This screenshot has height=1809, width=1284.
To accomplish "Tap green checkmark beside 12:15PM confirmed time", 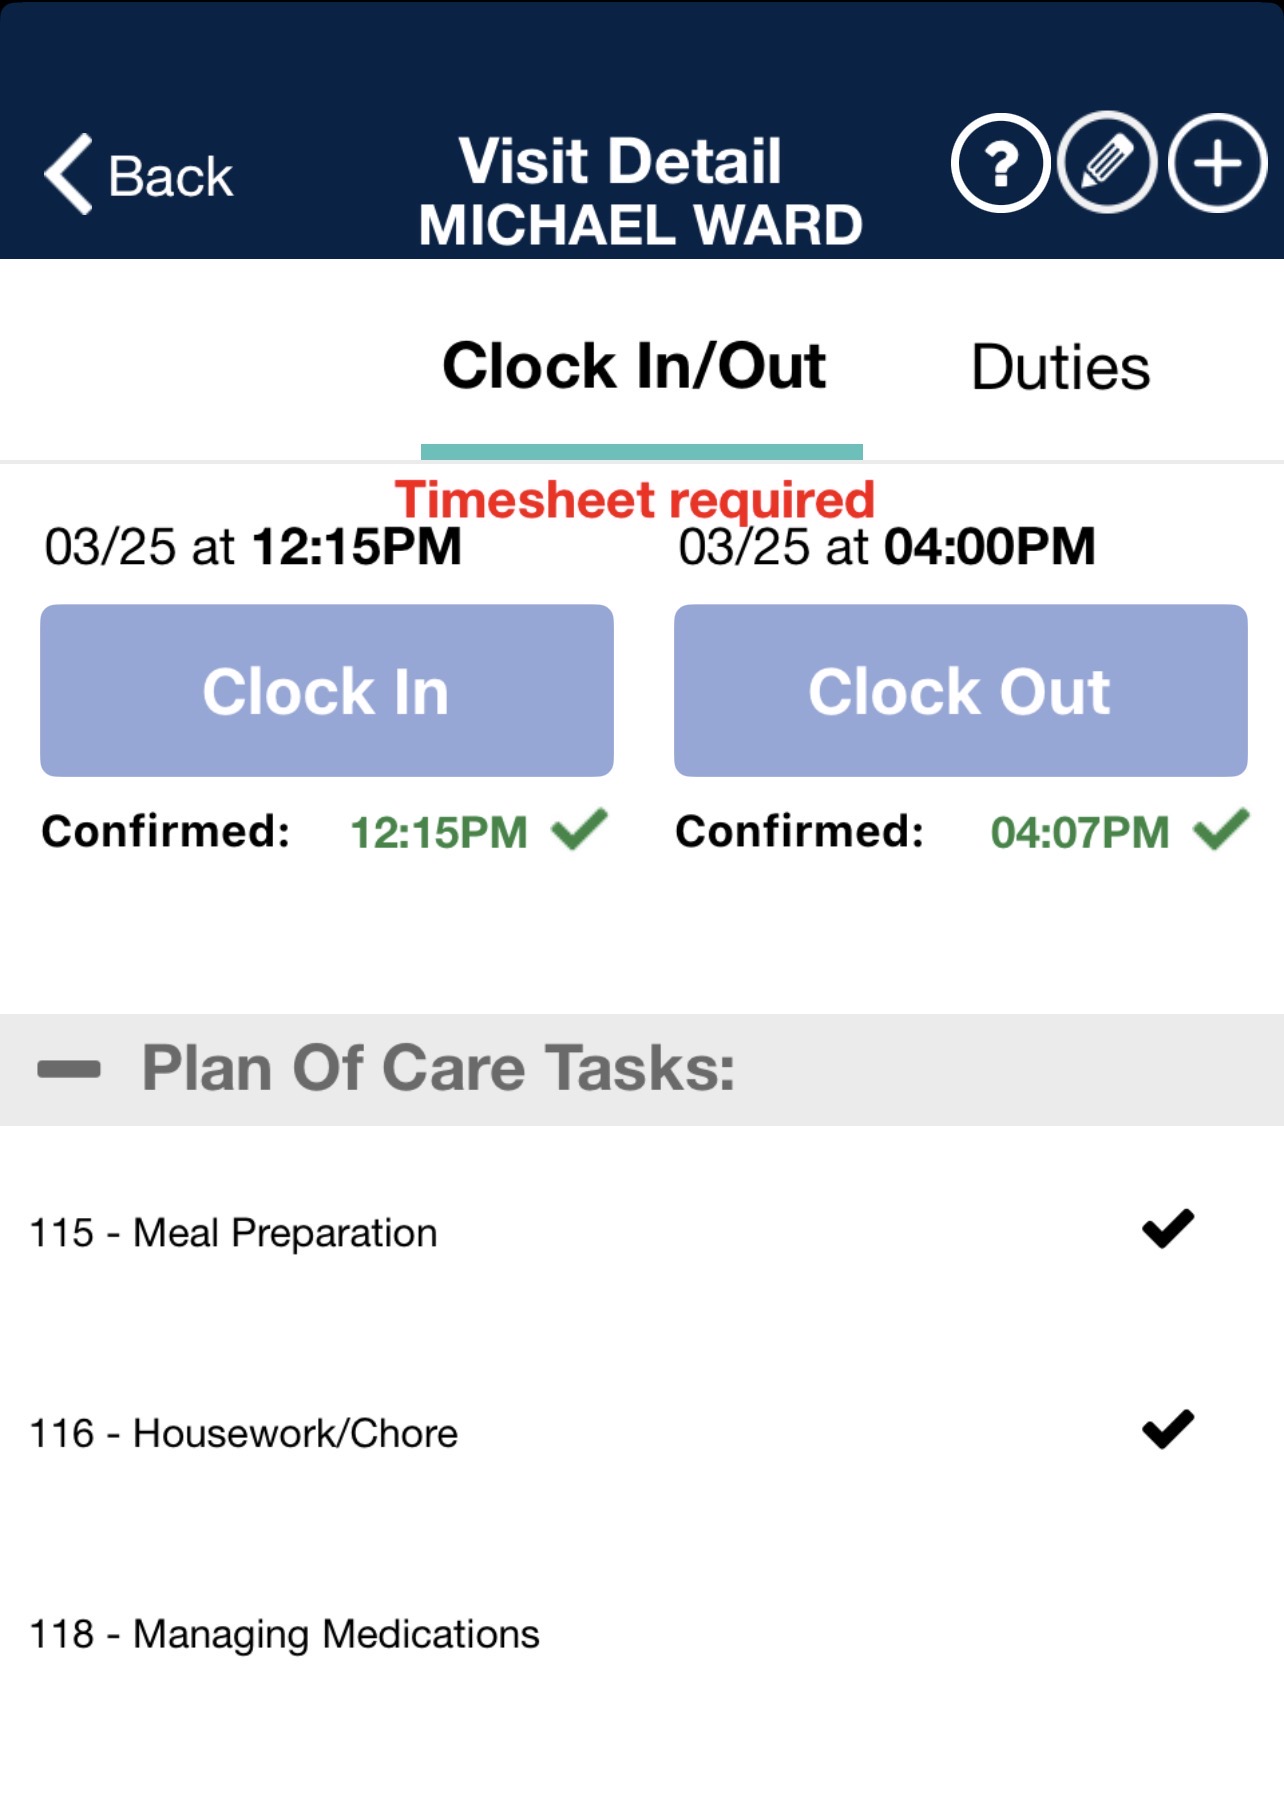I will (x=580, y=830).
